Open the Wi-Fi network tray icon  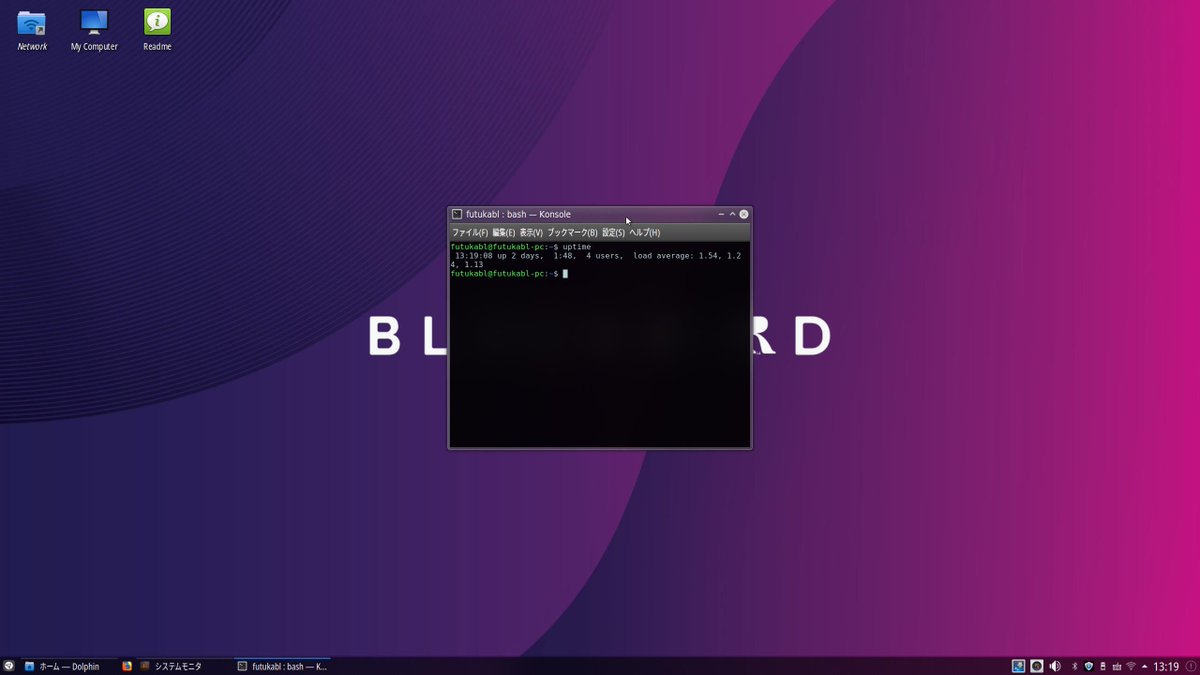[1131, 666]
